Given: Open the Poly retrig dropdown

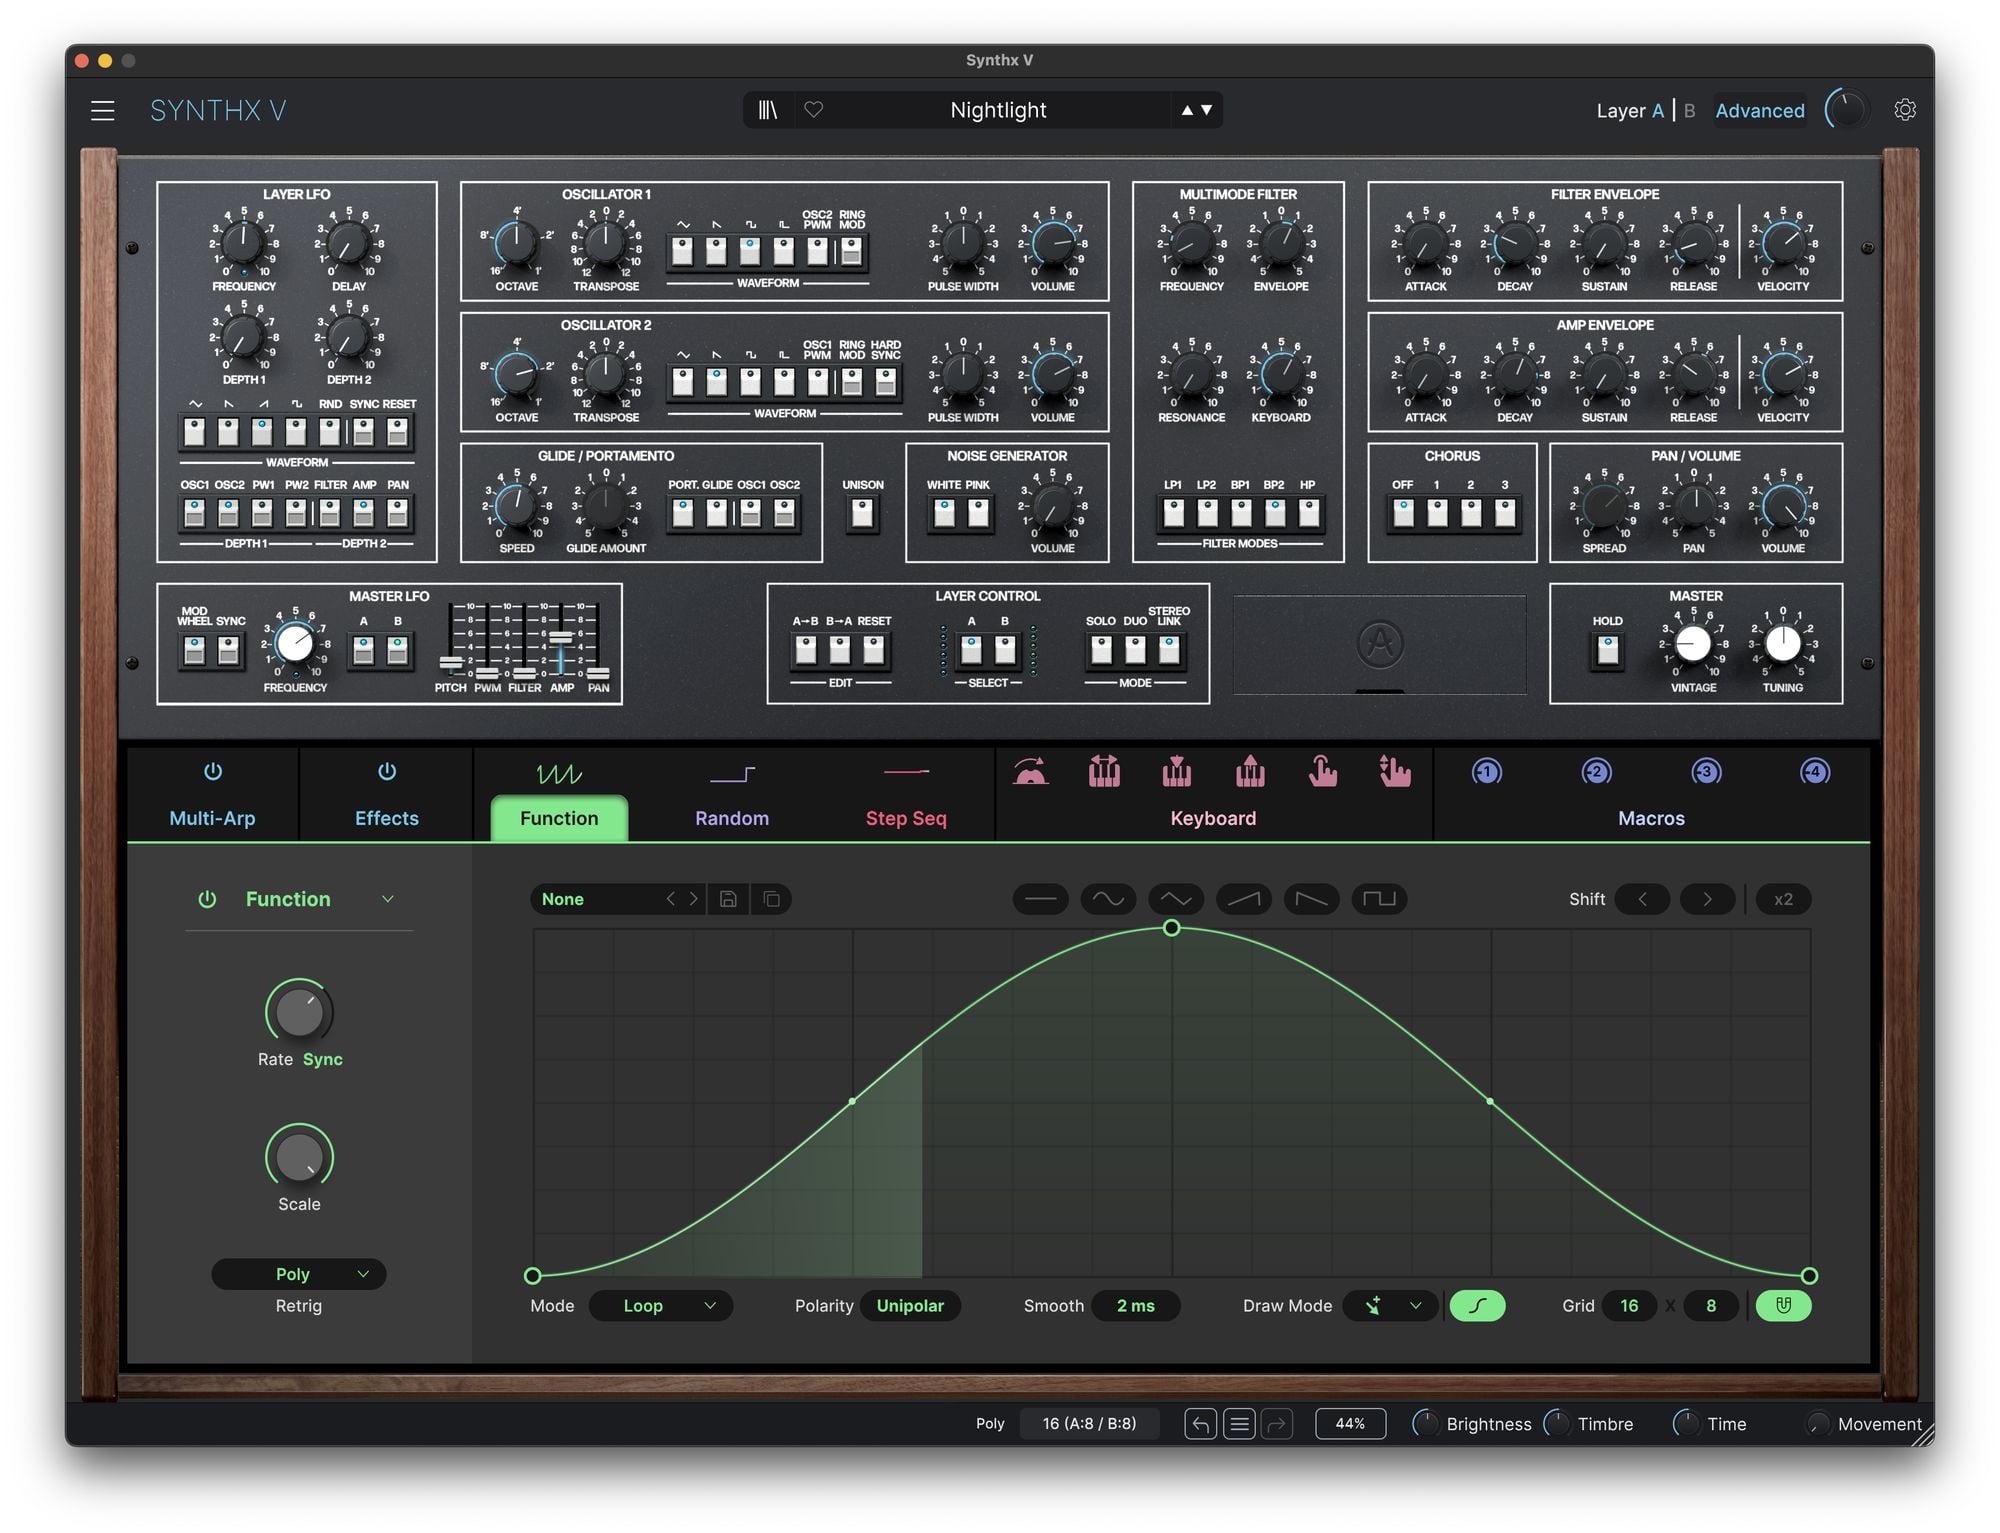Looking at the screenshot, I should click(298, 1273).
